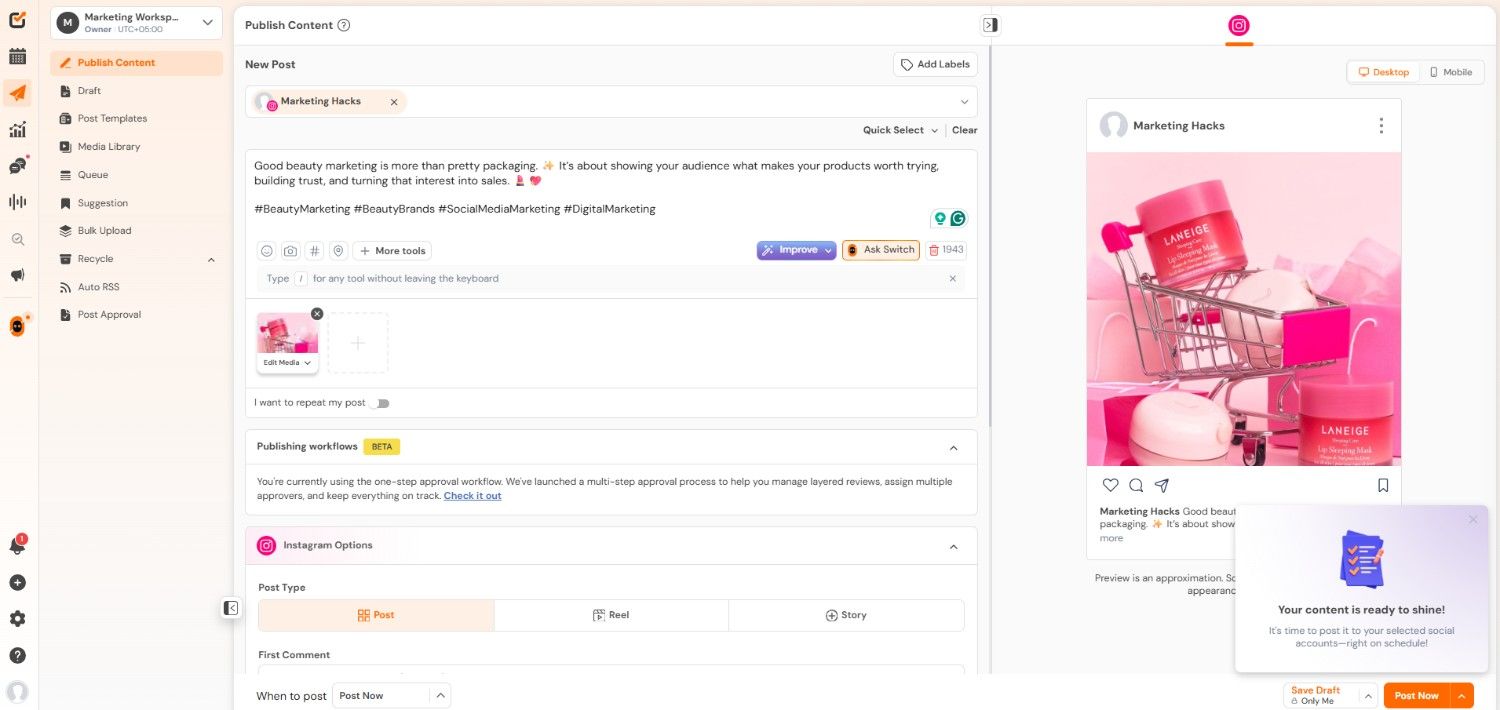
Task: Open the Save Draft options arrow
Action: (x=1369, y=695)
